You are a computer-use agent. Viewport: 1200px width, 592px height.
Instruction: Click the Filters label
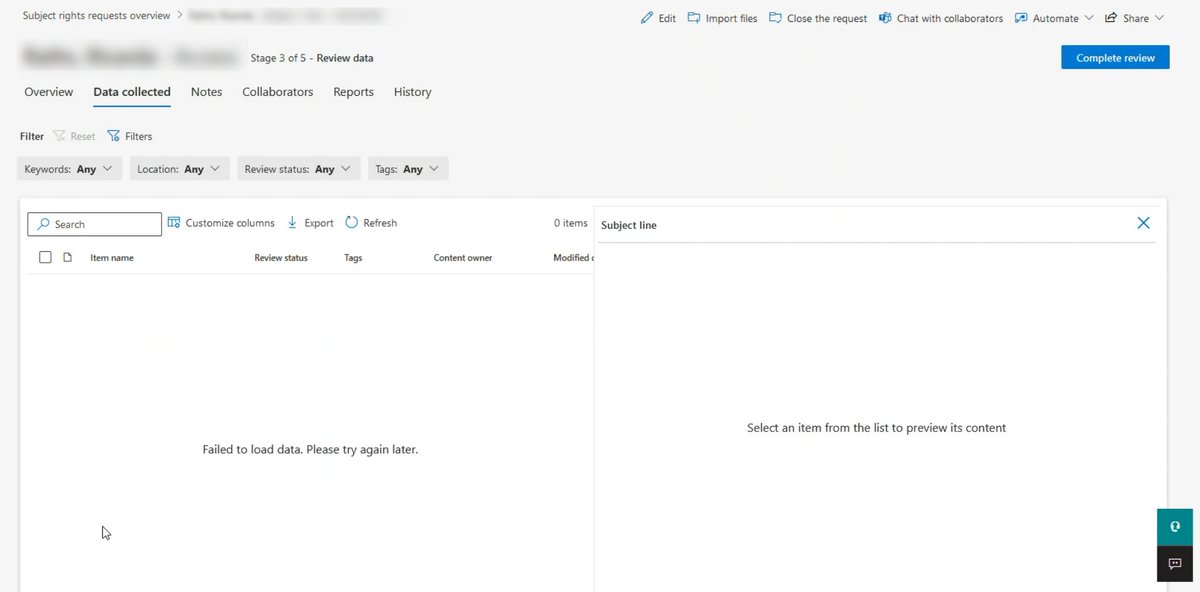pyautogui.click(x=139, y=136)
